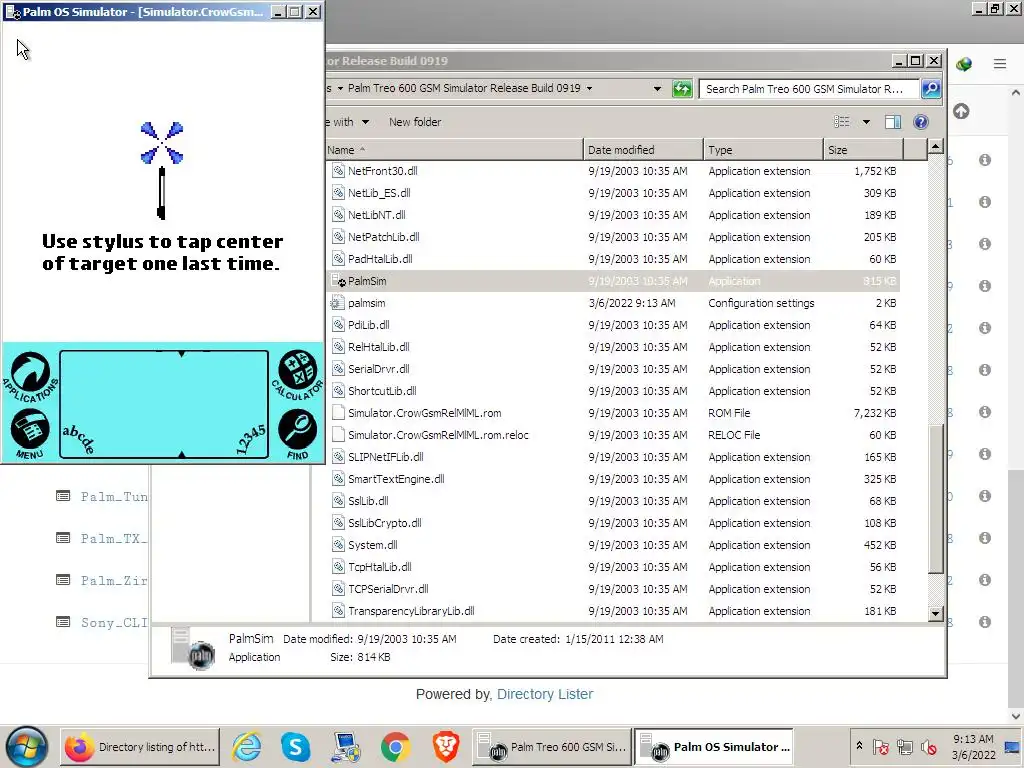Open the Sony_CLI entry in the directory listing
The image size is (1024, 768).
[114, 622]
